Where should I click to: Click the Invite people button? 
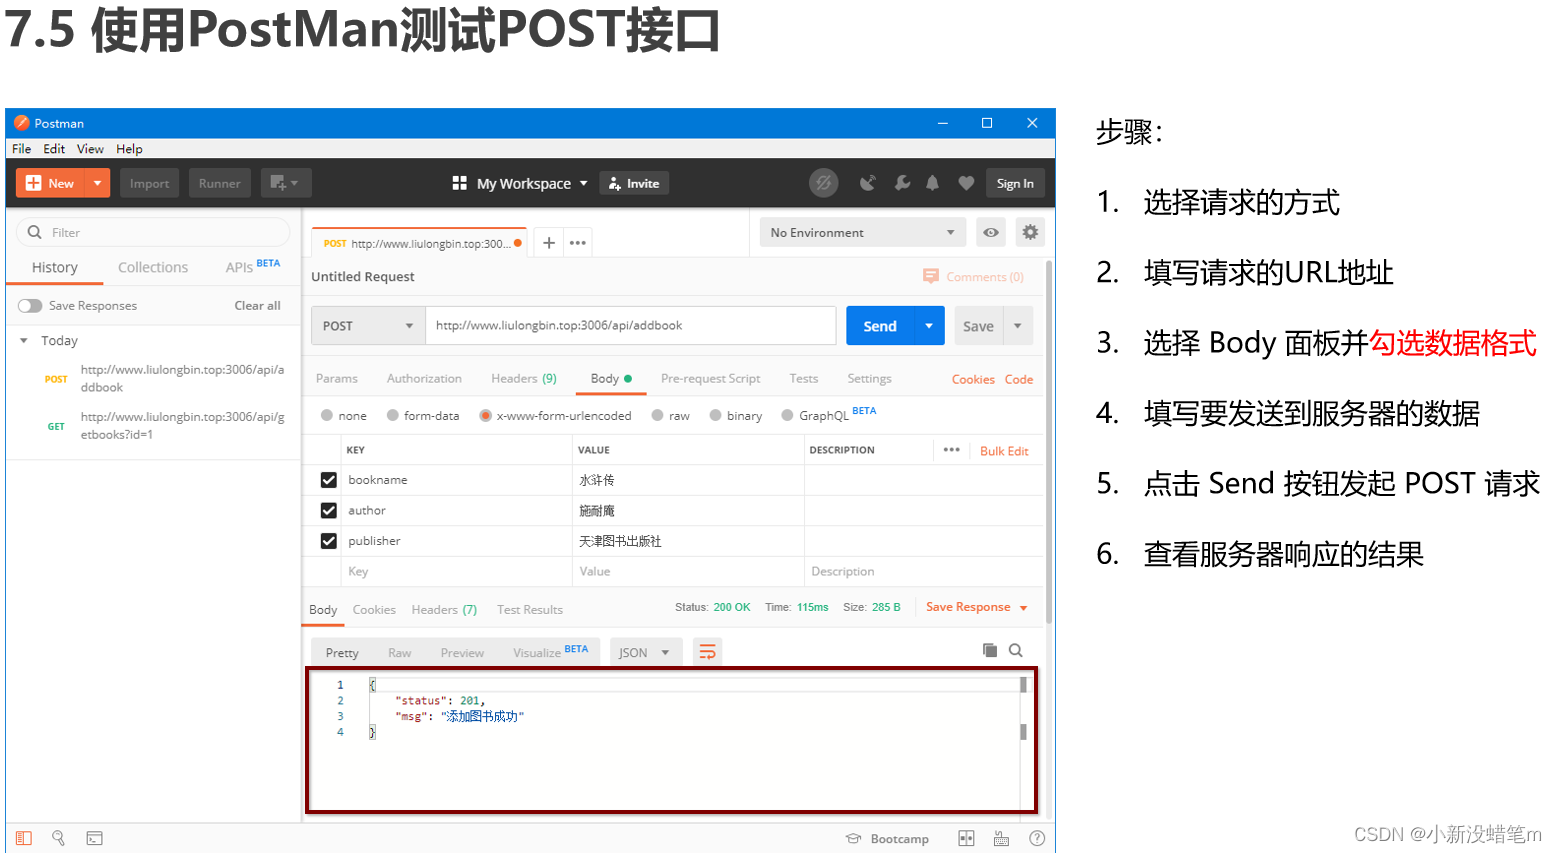coord(634,183)
